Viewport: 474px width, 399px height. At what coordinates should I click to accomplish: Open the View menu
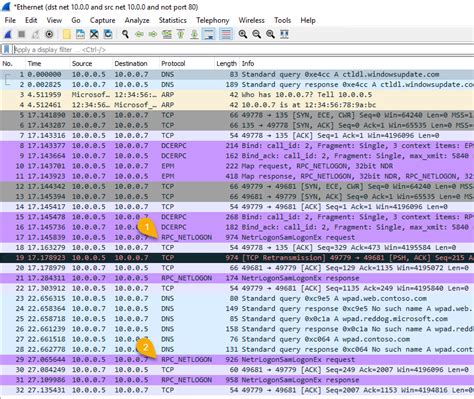[54, 20]
